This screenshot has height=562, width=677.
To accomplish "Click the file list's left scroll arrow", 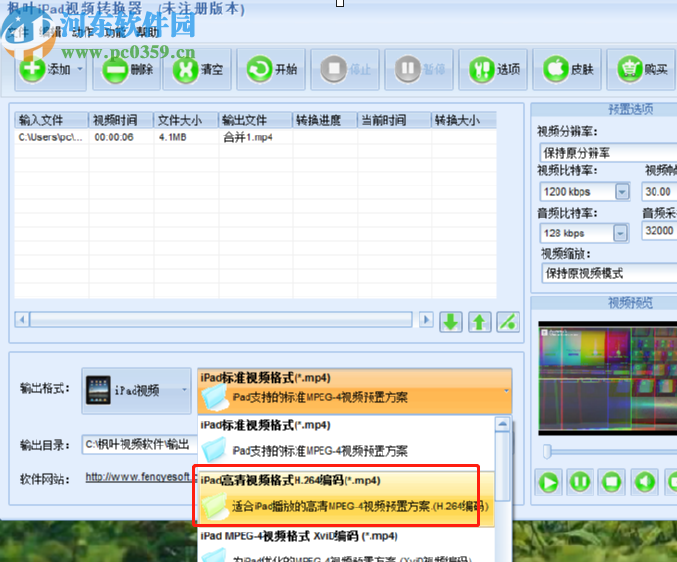I will 22,320.
